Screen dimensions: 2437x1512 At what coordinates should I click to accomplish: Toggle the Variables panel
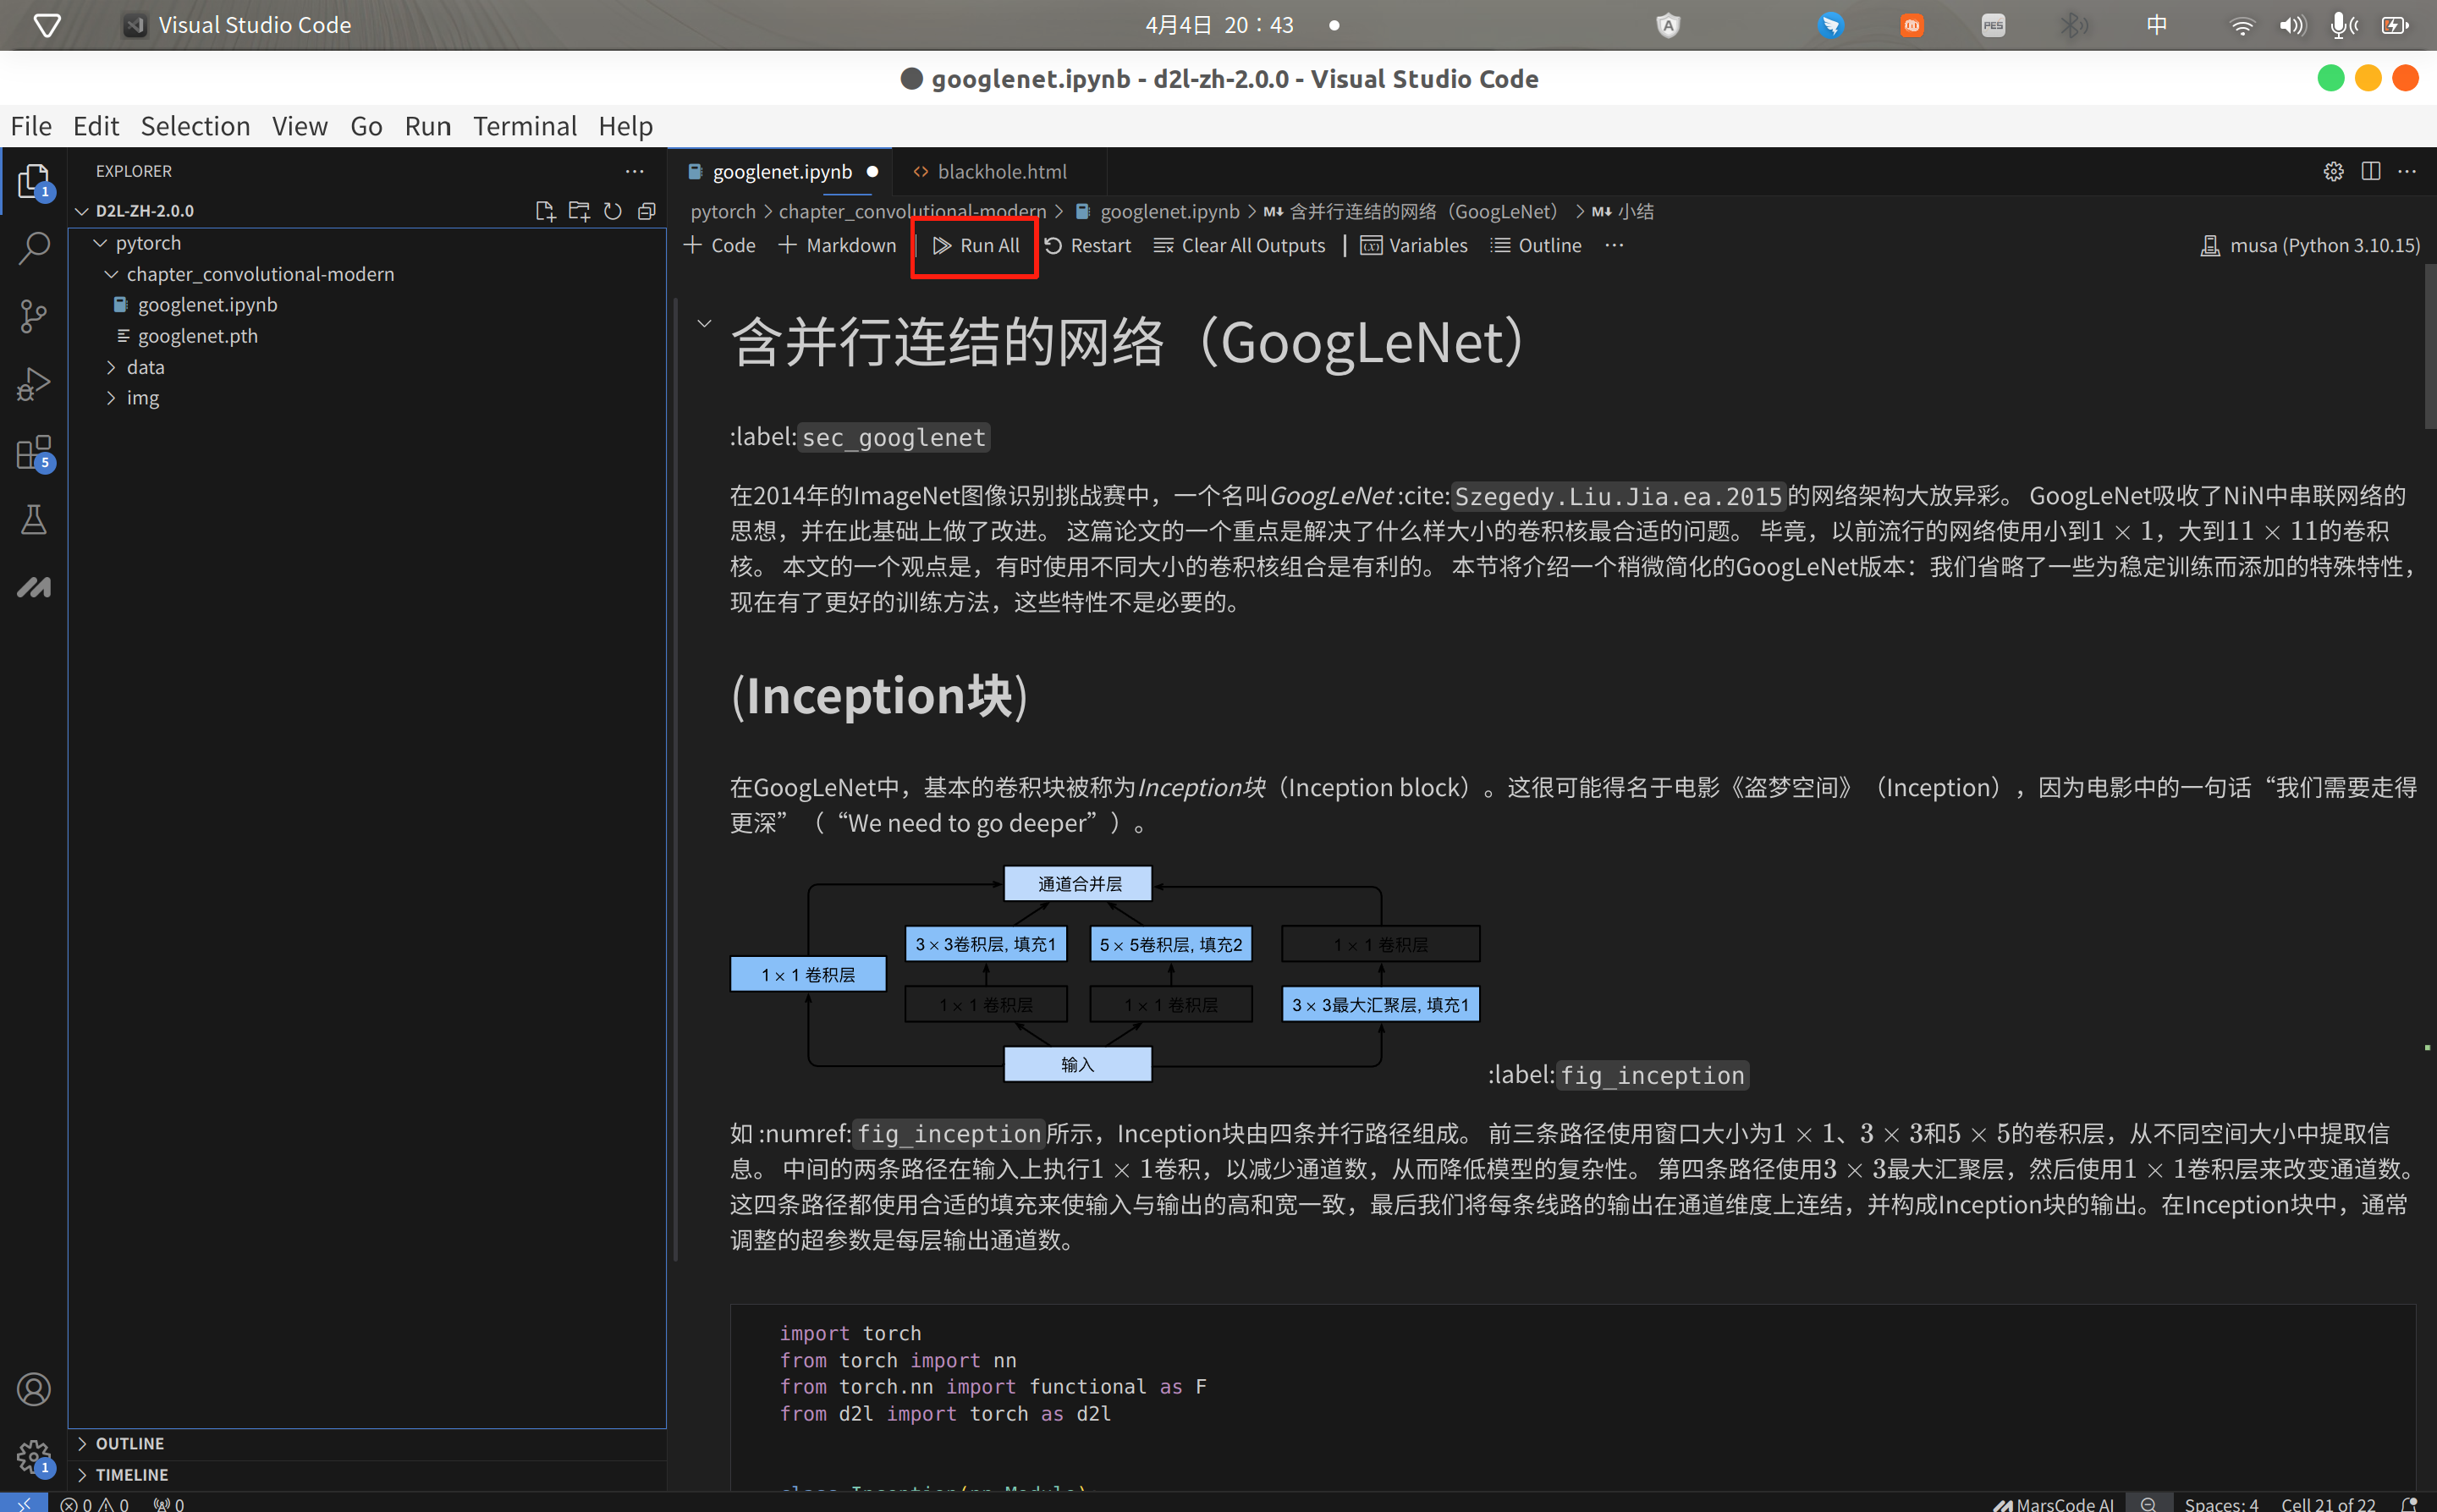pos(1414,245)
